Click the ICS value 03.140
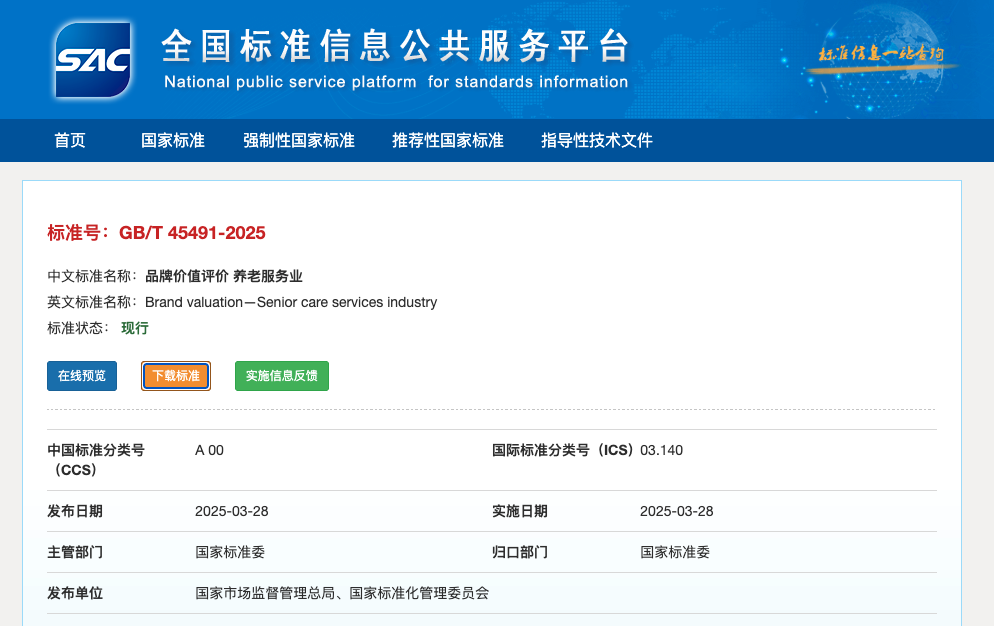The width and height of the screenshot is (994, 626). click(662, 450)
